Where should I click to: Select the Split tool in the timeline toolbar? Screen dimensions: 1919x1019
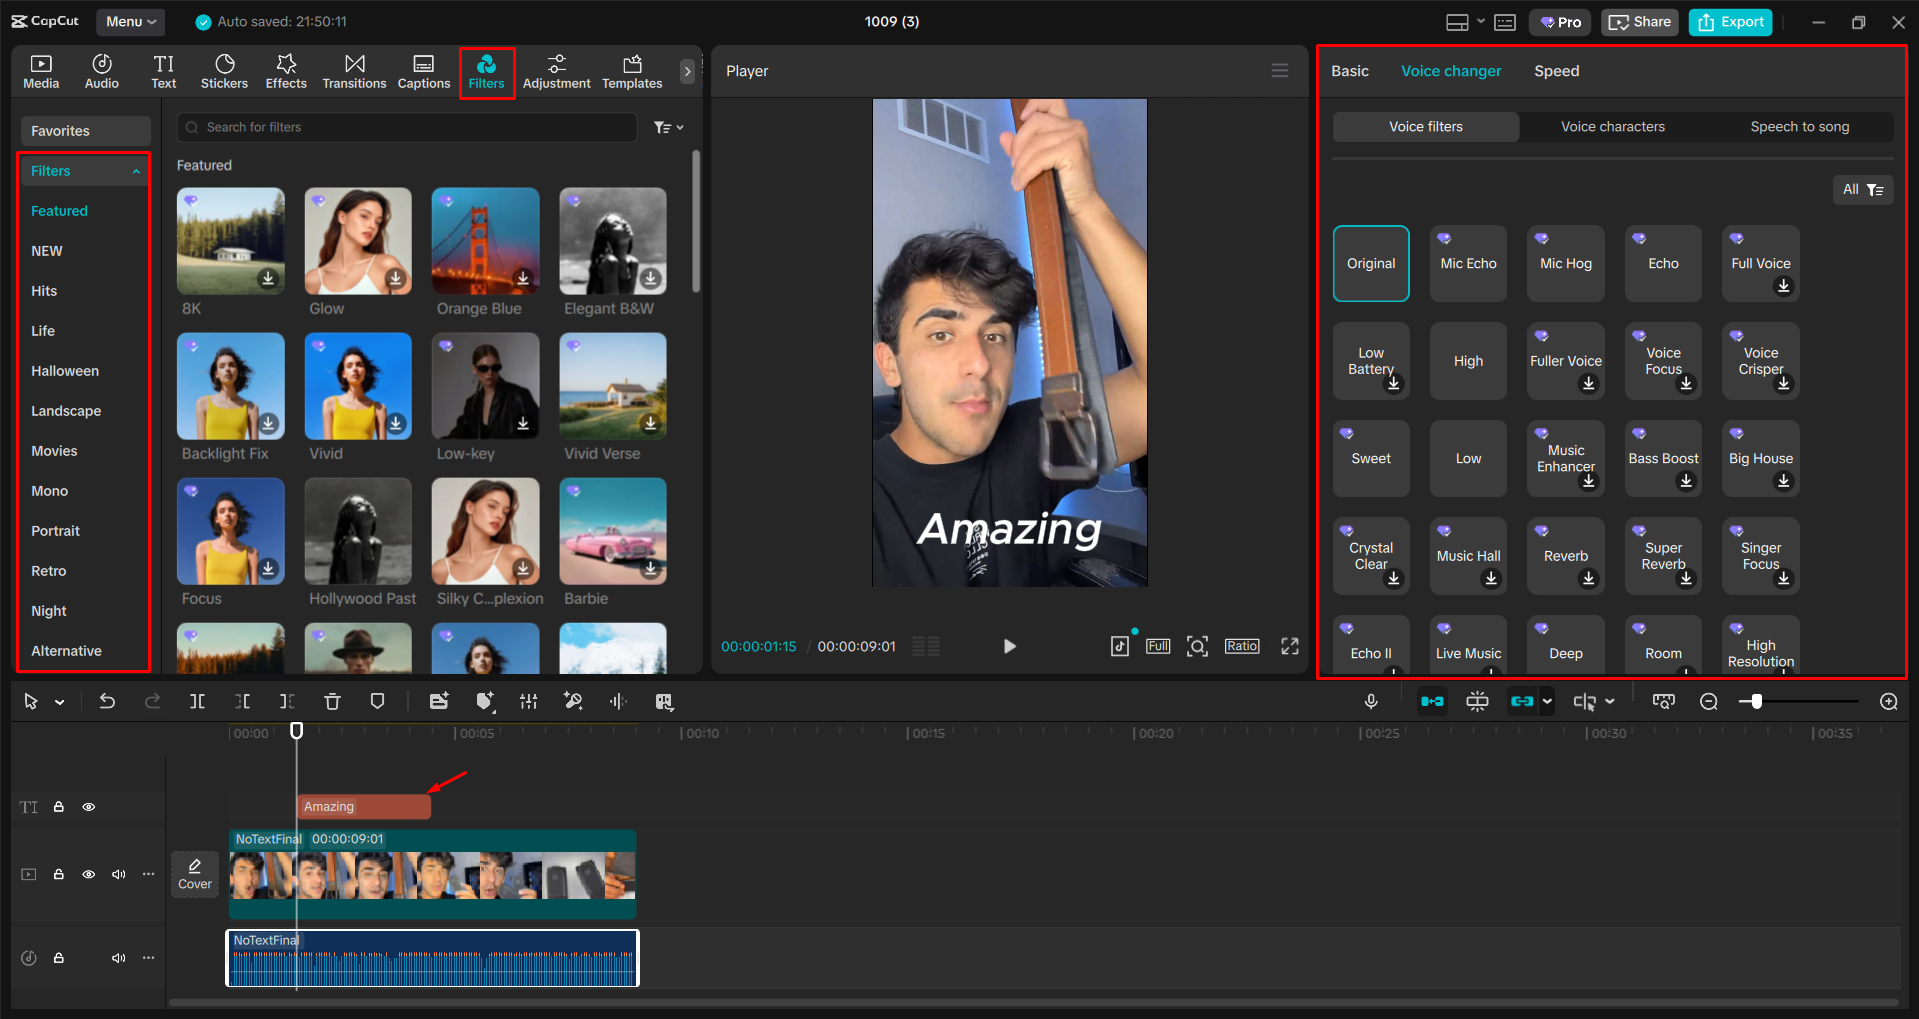pos(197,701)
